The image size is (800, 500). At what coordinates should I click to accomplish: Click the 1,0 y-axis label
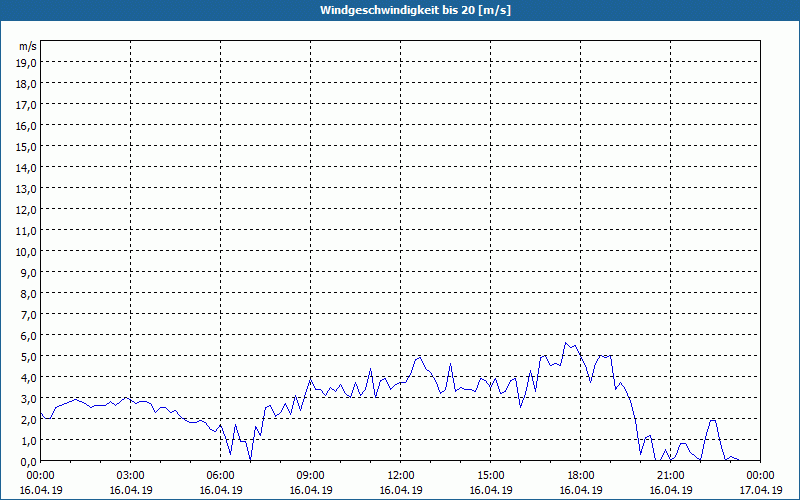click(x=30, y=441)
